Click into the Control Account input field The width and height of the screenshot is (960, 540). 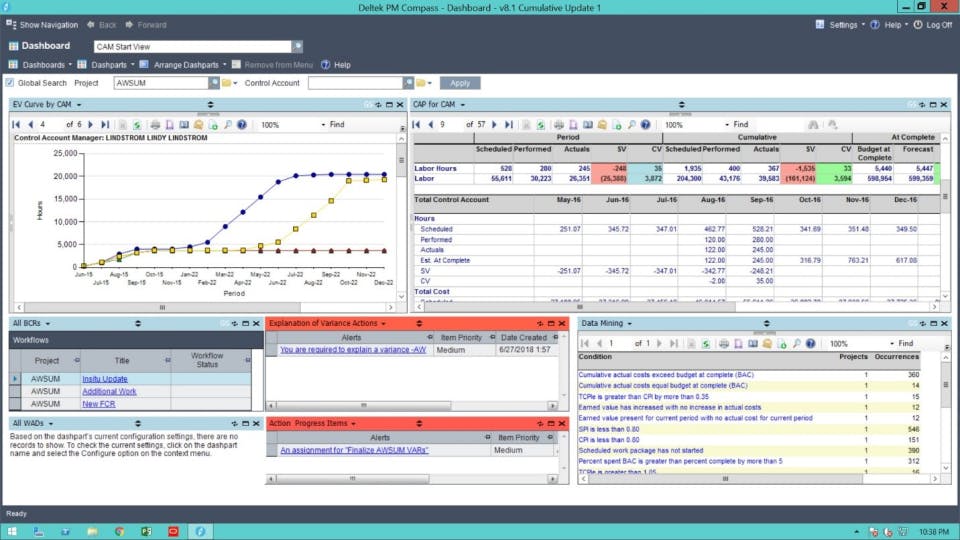[356, 83]
